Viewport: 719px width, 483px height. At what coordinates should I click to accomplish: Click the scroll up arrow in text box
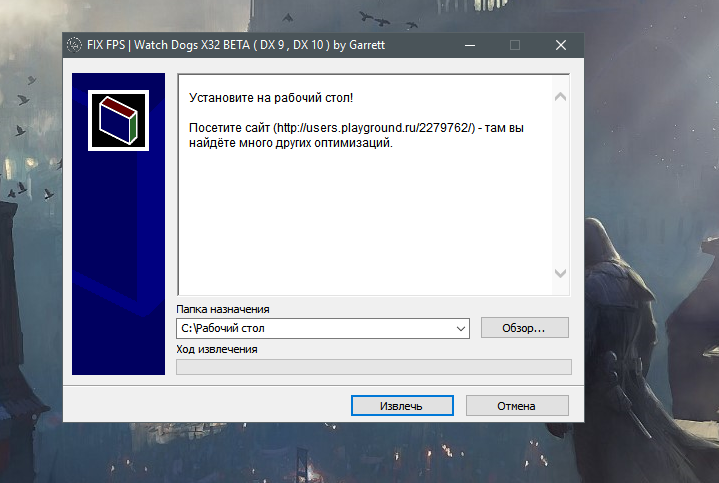coord(560,97)
